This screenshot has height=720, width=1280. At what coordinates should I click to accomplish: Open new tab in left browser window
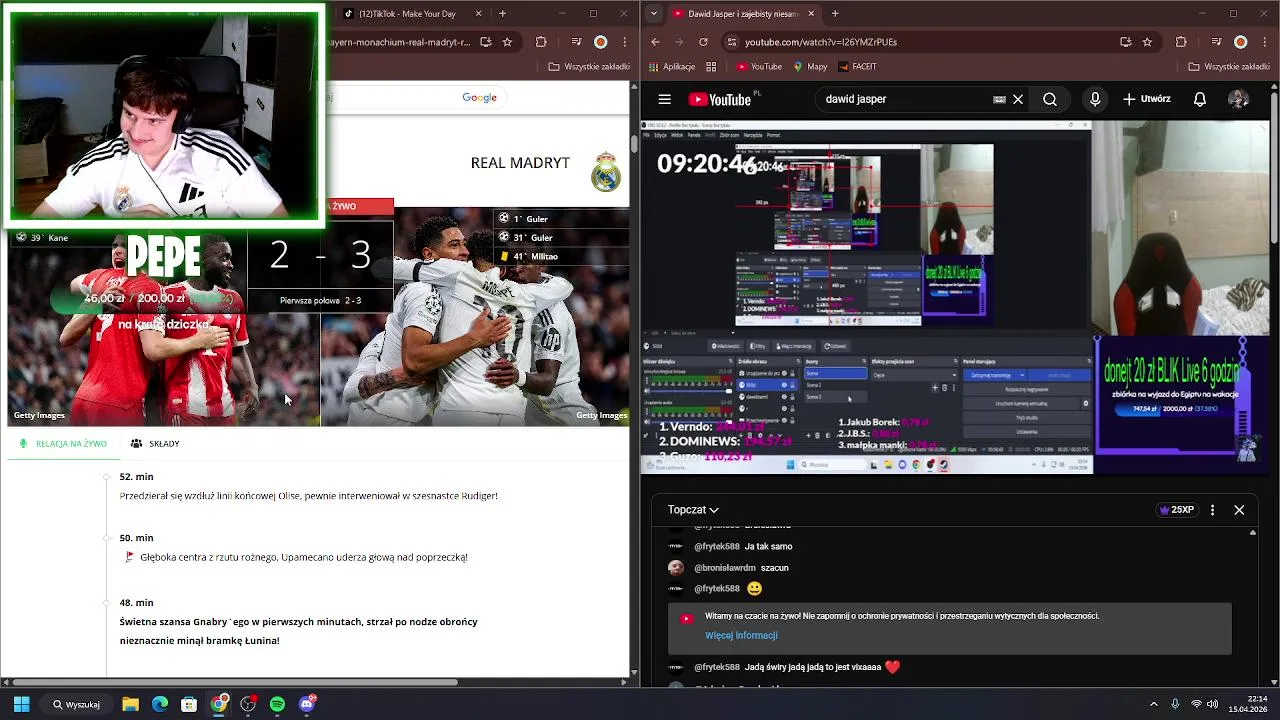502,14
